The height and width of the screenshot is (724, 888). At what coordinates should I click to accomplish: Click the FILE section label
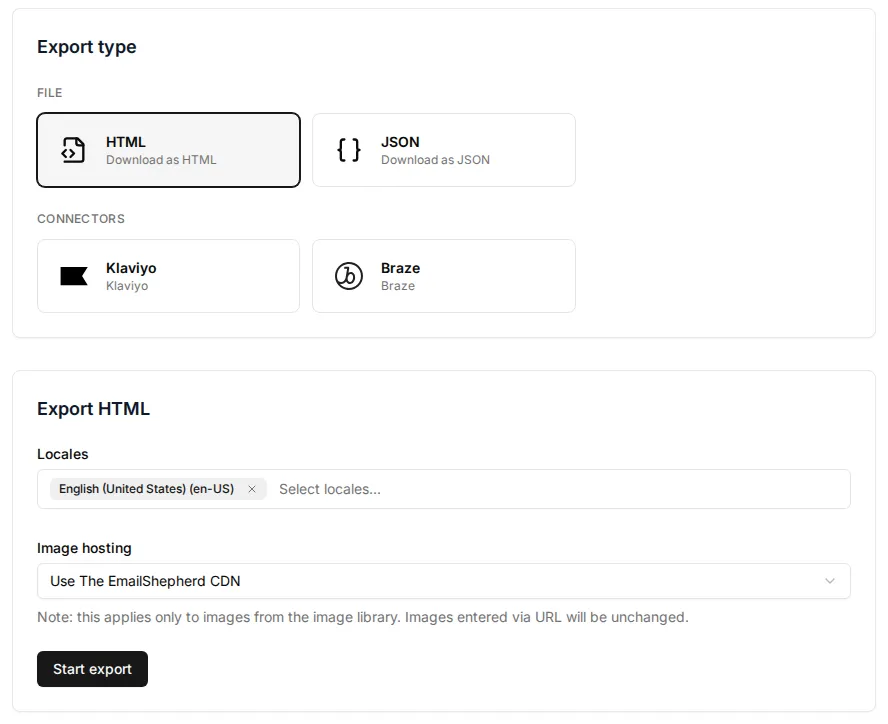click(50, 93)
